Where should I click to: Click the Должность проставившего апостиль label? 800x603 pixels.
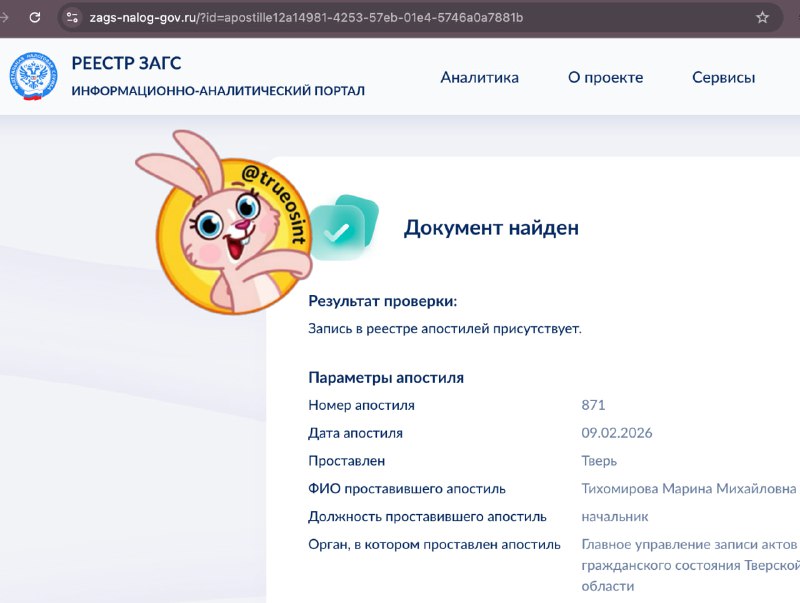(427, 517)
